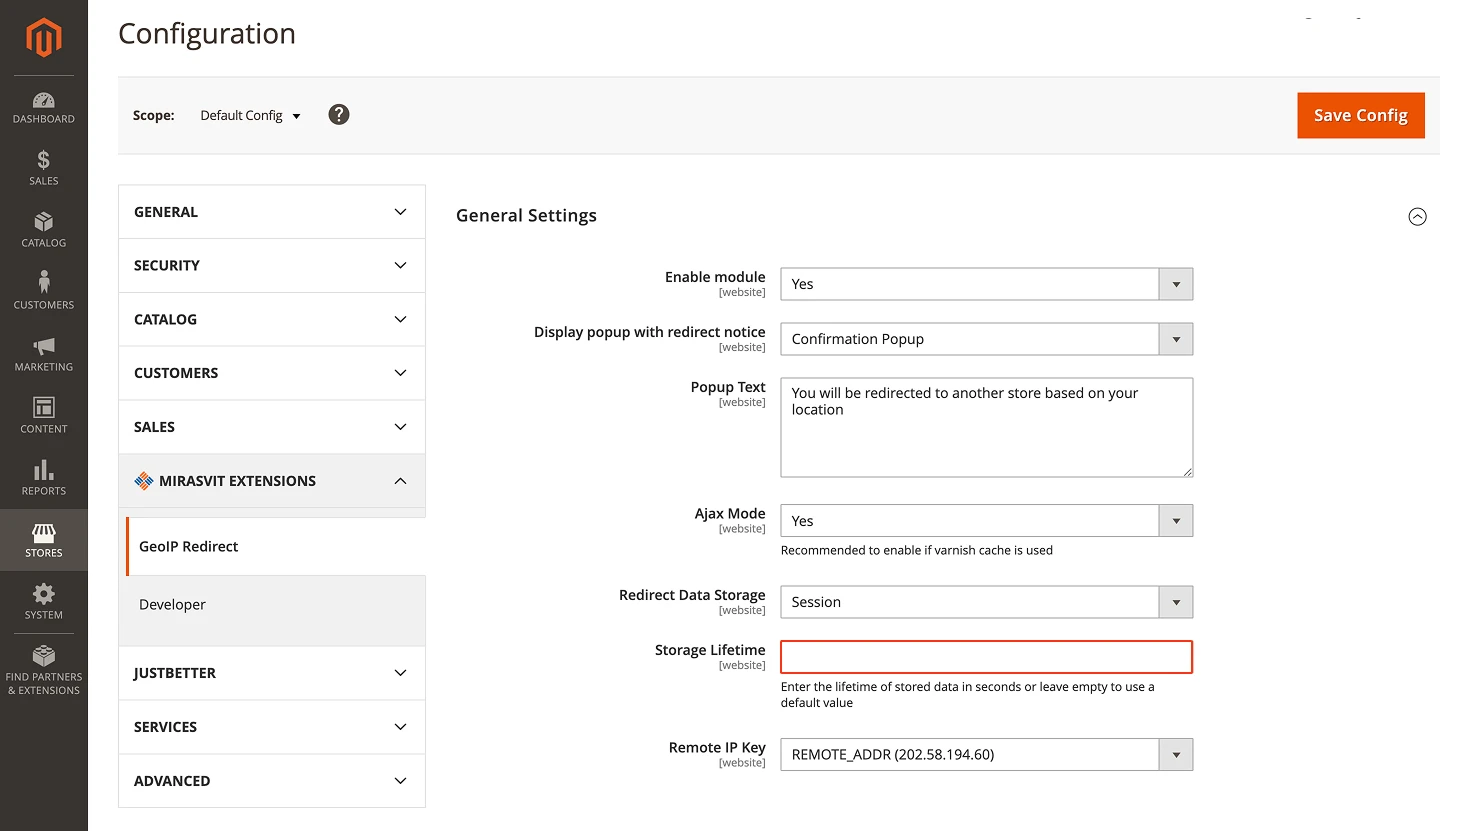The width and height of the screenshot is (1470, 831).
Task: Collapse the General Settings panel
Action: tap(1417, 216)
